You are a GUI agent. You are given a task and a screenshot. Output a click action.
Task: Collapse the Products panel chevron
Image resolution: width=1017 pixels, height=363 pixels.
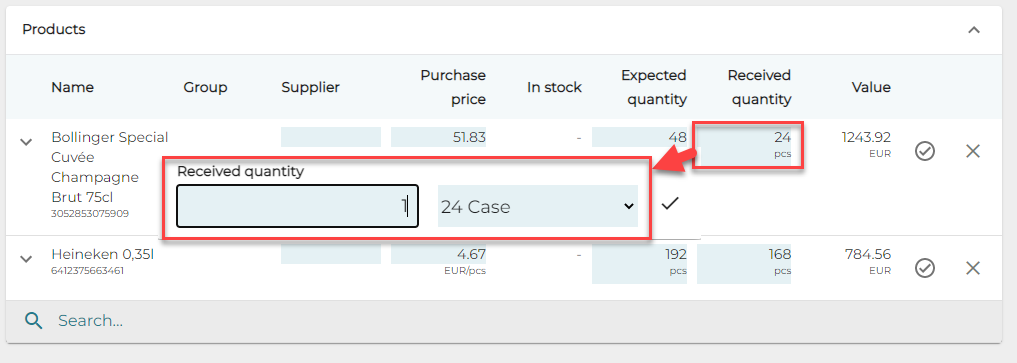point(974,30)
